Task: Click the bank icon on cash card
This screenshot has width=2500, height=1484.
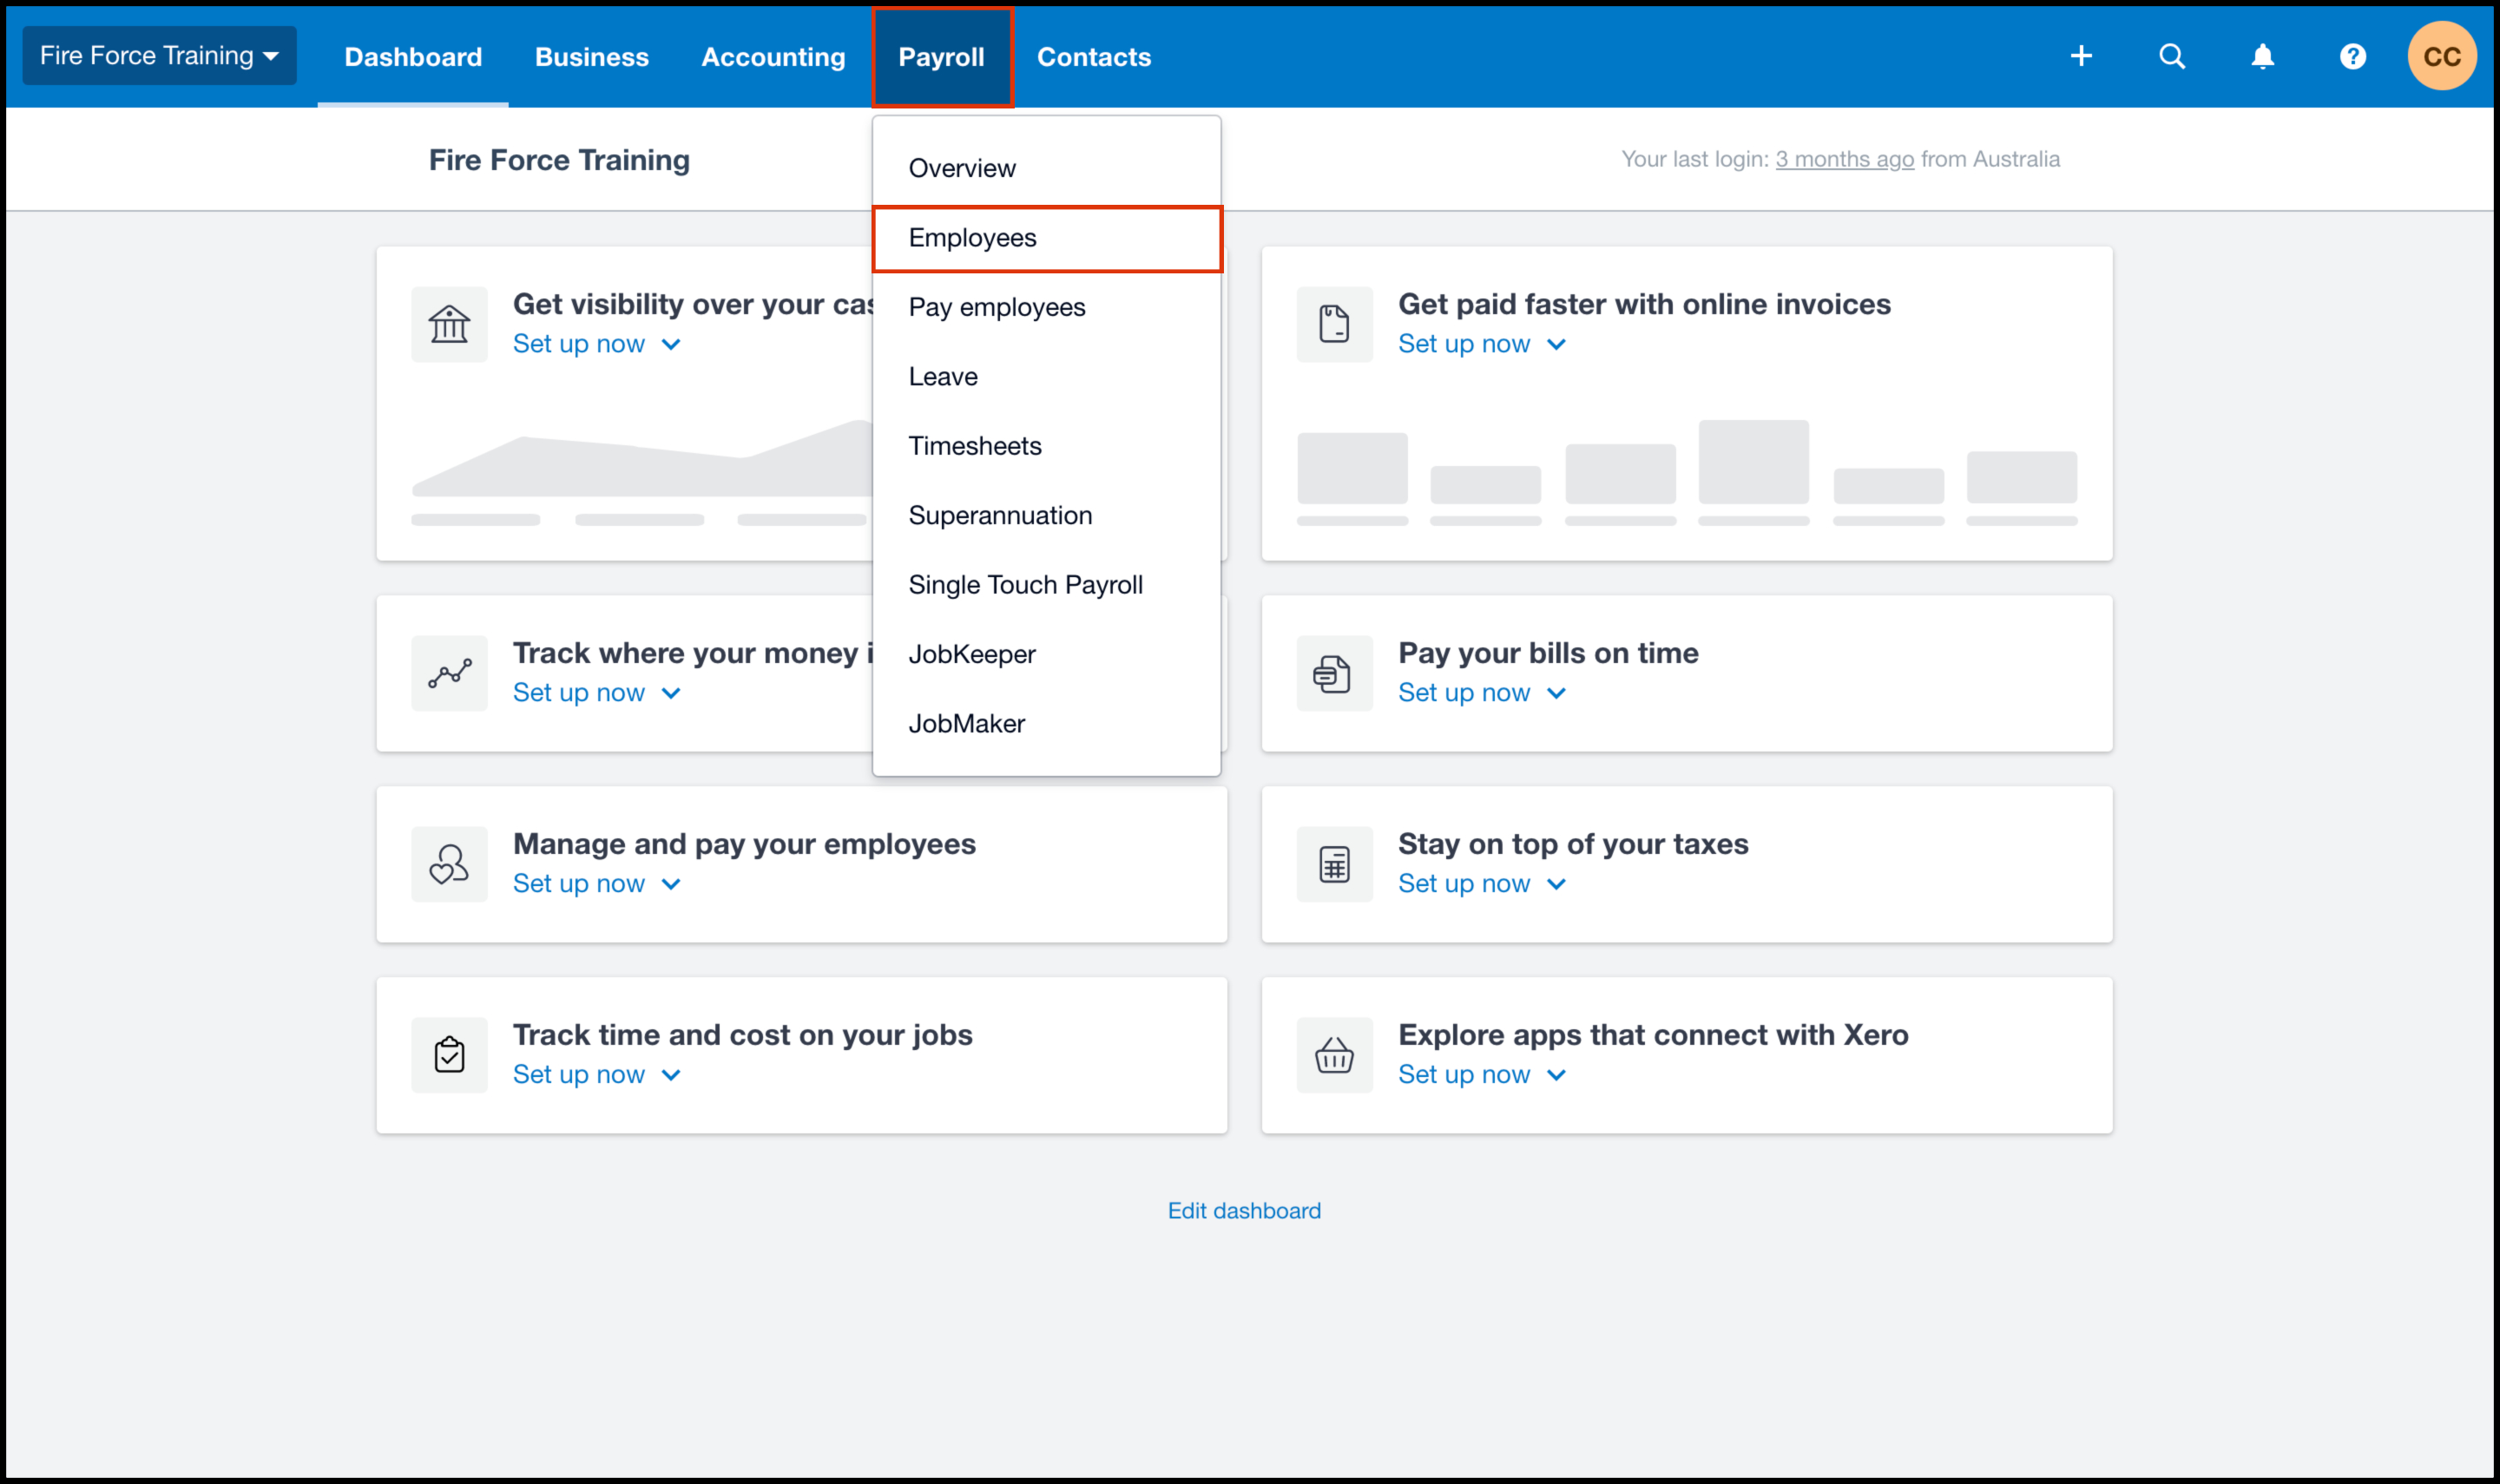Action: click(449, 325)
